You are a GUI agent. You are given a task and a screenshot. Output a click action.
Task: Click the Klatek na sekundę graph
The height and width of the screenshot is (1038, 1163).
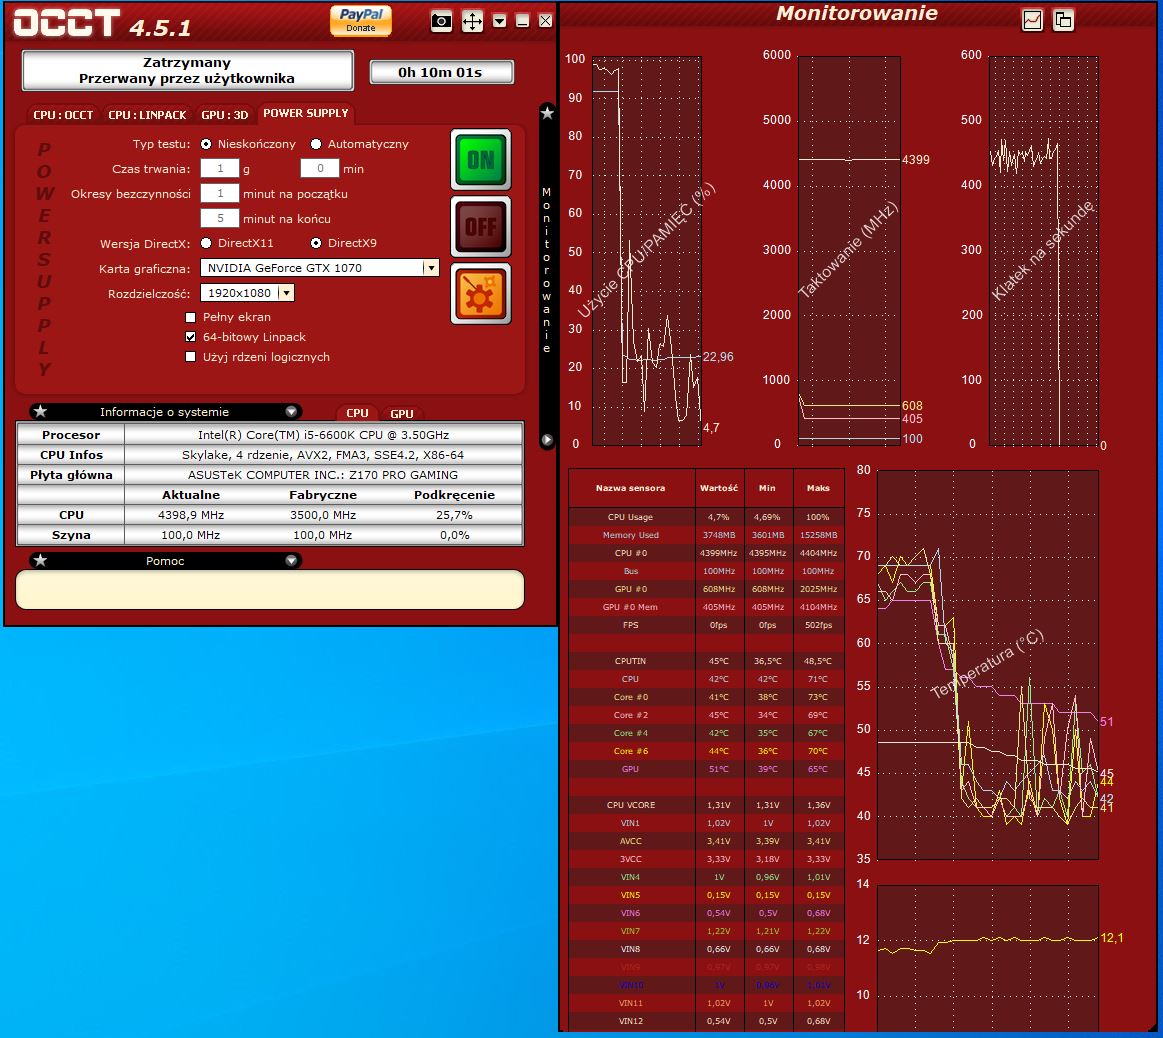1044,251
